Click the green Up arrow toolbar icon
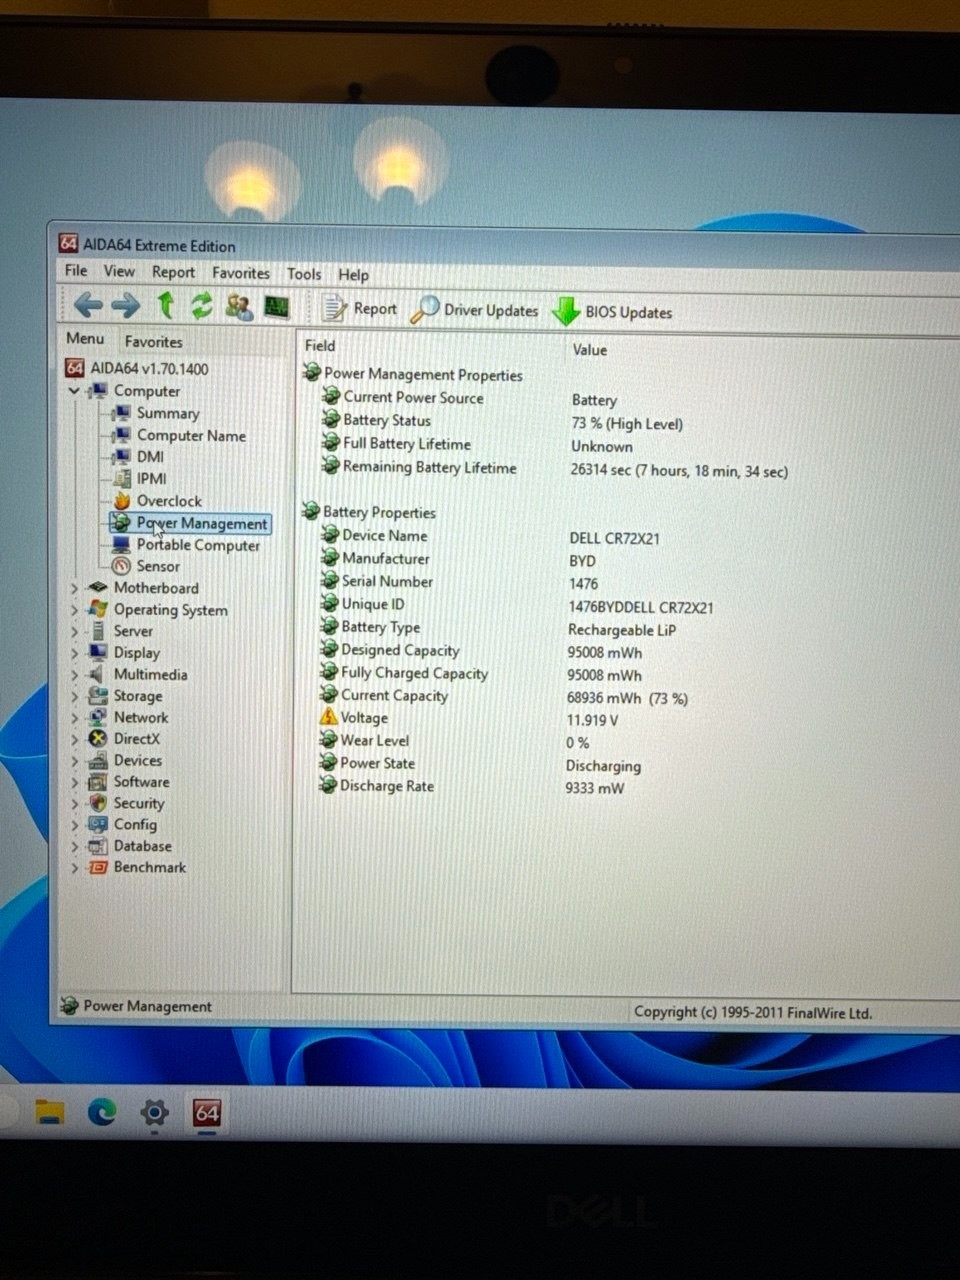The image size is (960, 1280). [166, 304]
